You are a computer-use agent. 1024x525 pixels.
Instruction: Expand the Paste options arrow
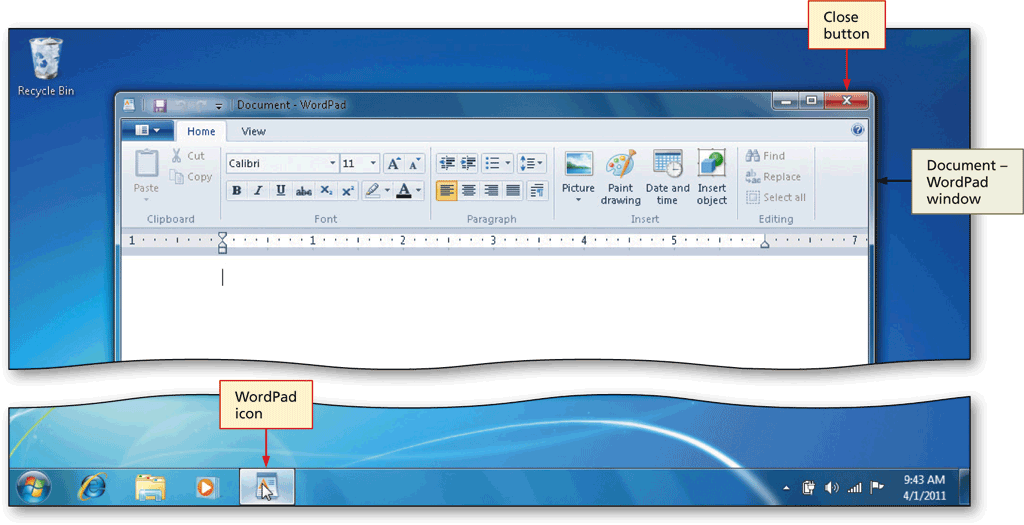pos(146,199)
